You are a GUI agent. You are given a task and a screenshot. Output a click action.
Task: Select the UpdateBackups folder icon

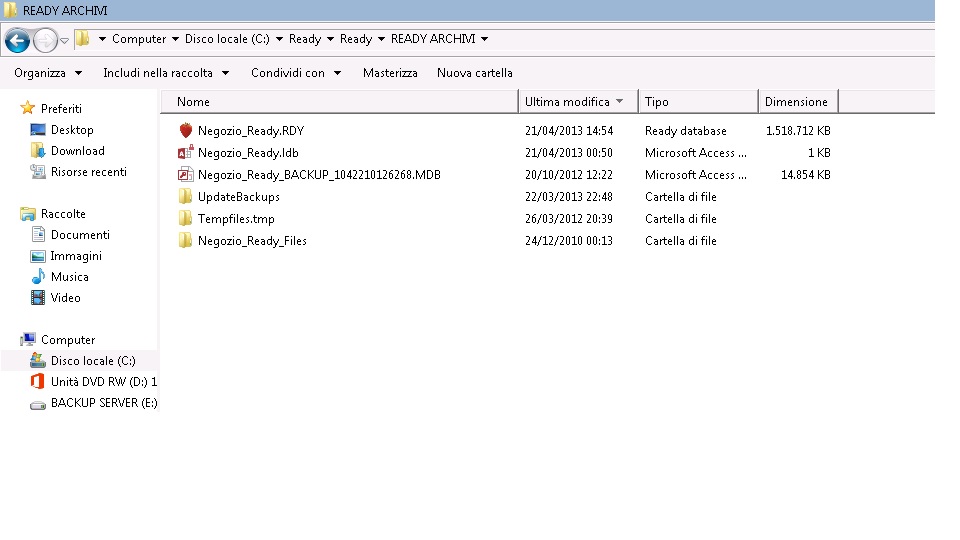coord(186,197)
